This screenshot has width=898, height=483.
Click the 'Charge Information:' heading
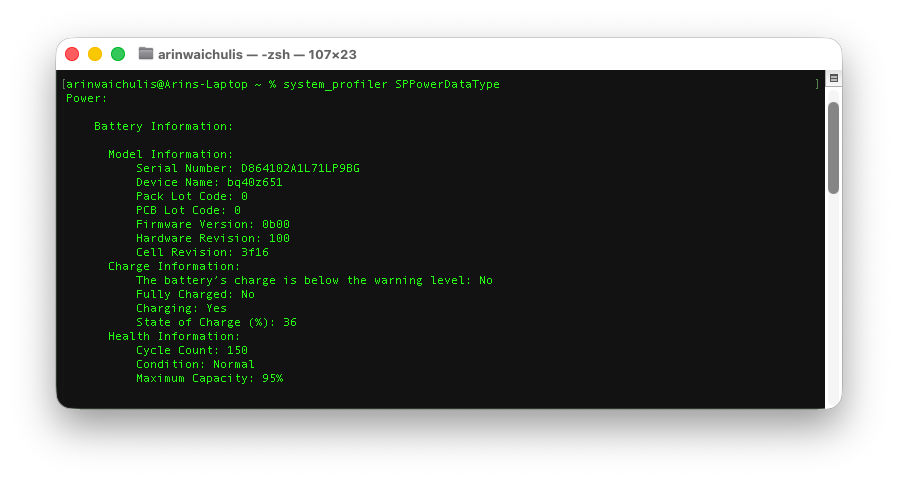(x=174, y=266)
